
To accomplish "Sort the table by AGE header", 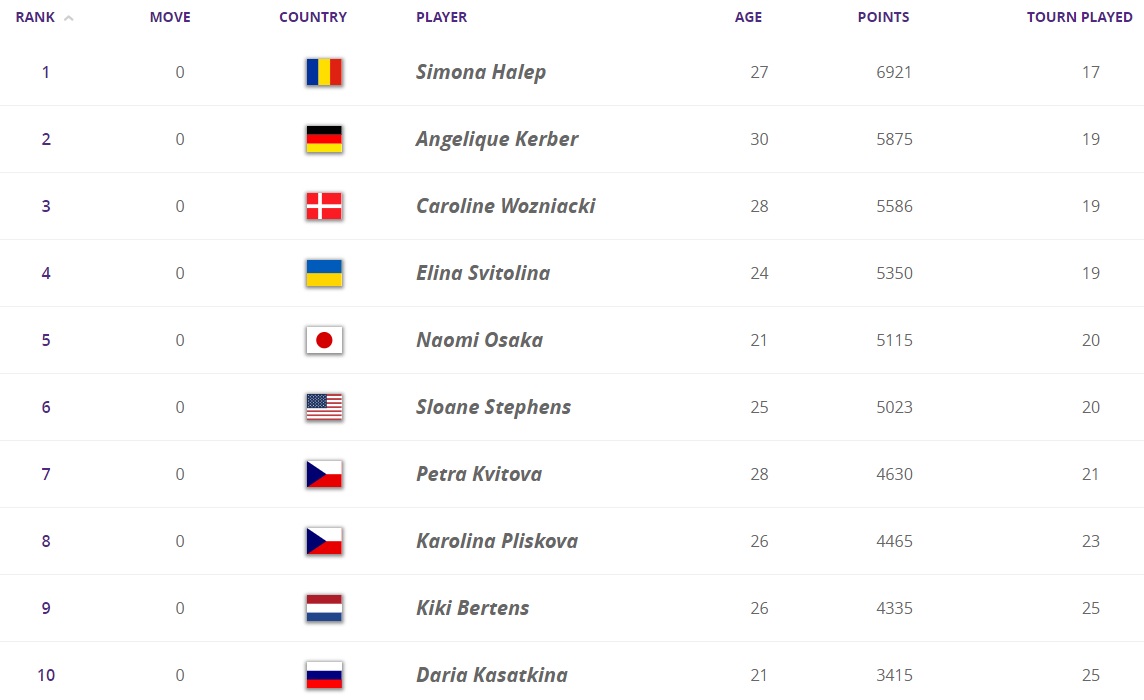I will 748,17.
